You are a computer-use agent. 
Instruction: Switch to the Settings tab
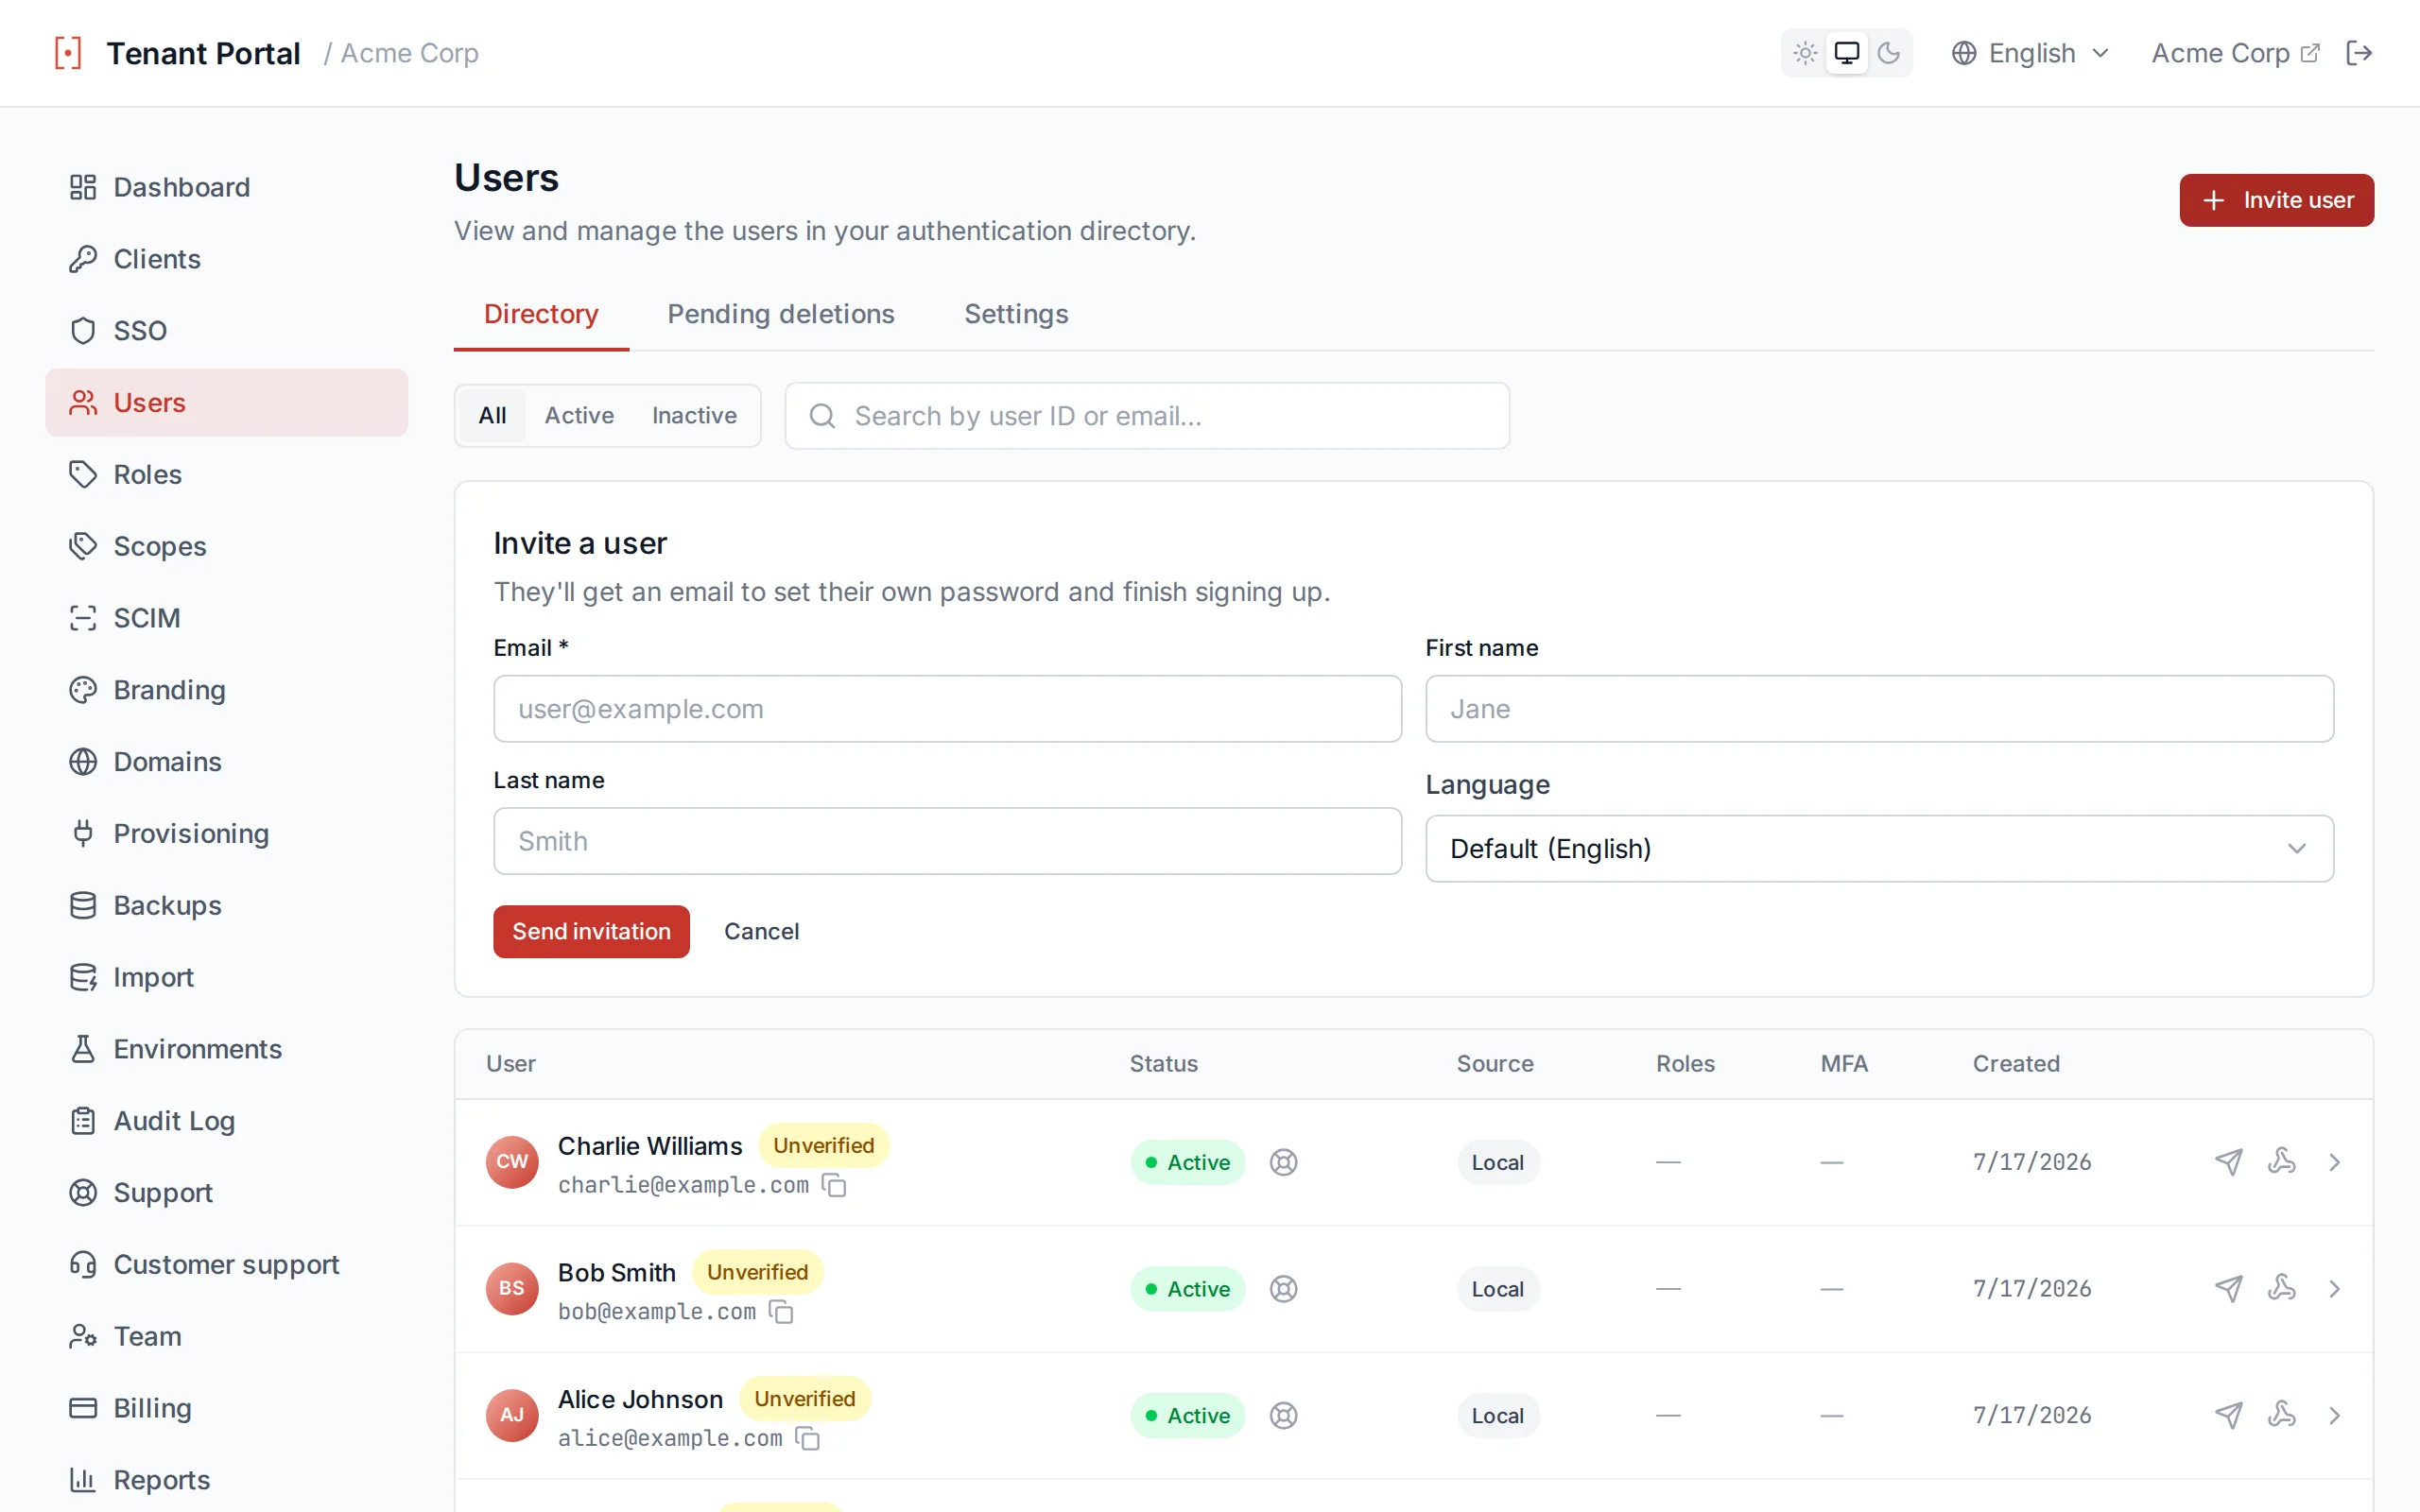click(x=1016, y=314)
